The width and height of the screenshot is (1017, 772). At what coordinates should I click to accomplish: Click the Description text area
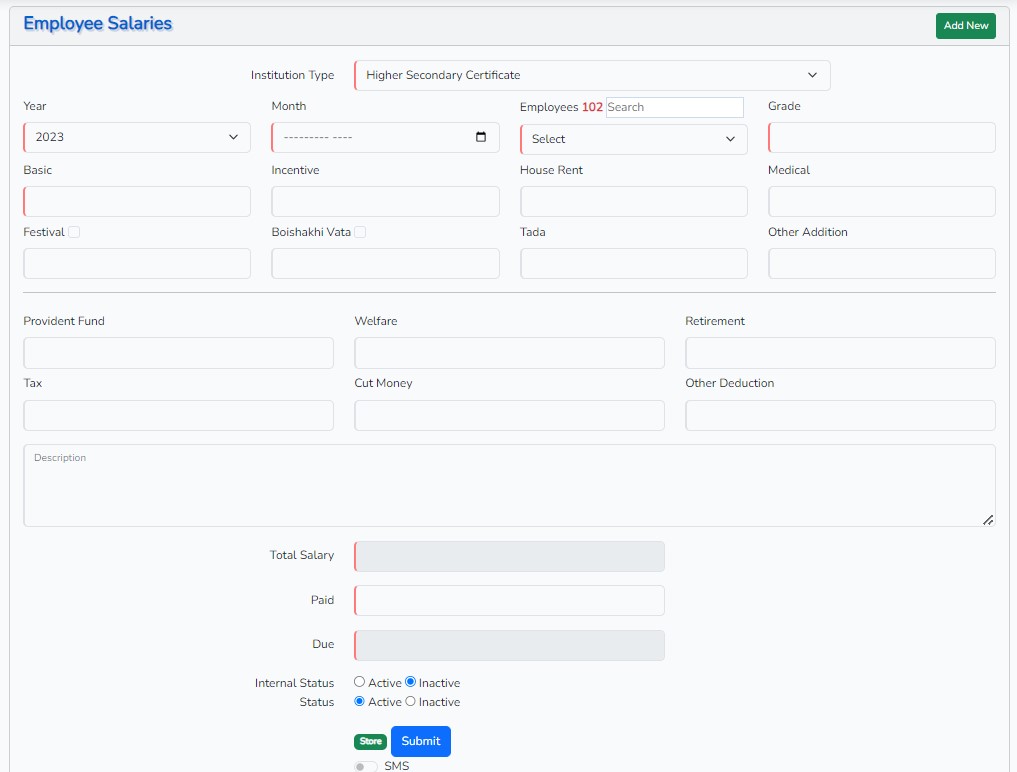pos(509,485)
